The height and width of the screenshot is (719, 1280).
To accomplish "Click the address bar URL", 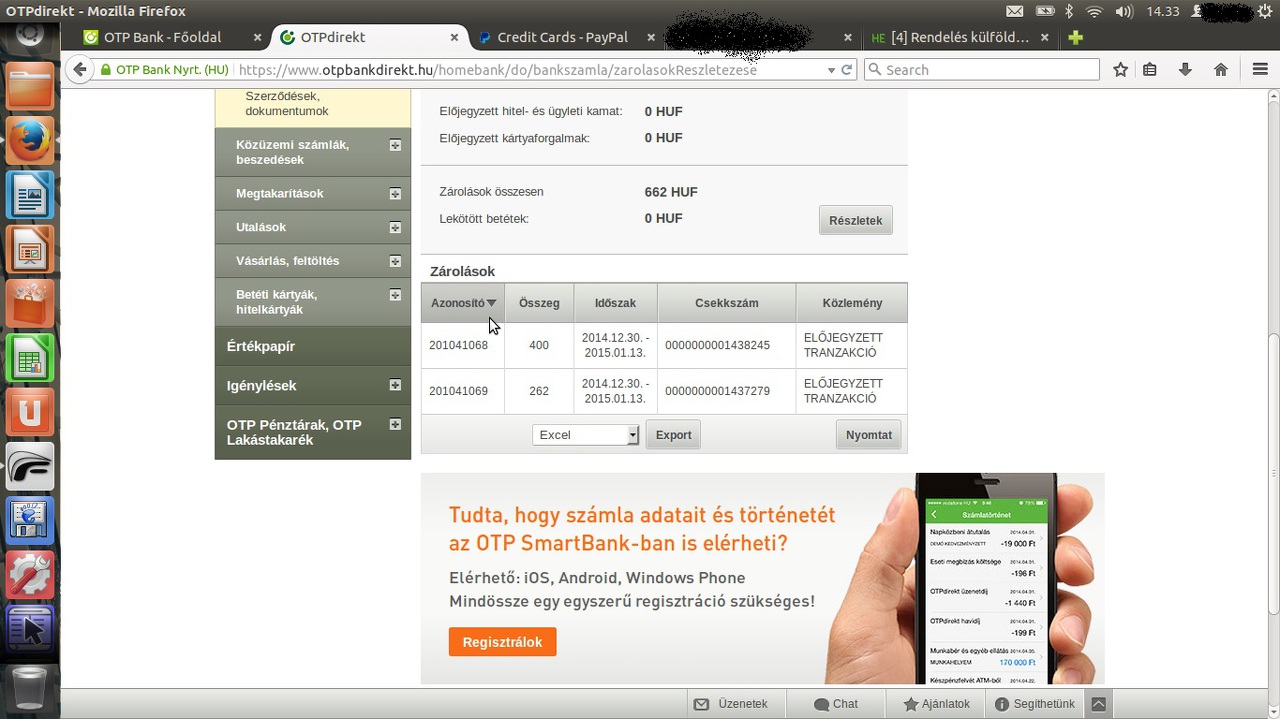I will tap(497, 70).
